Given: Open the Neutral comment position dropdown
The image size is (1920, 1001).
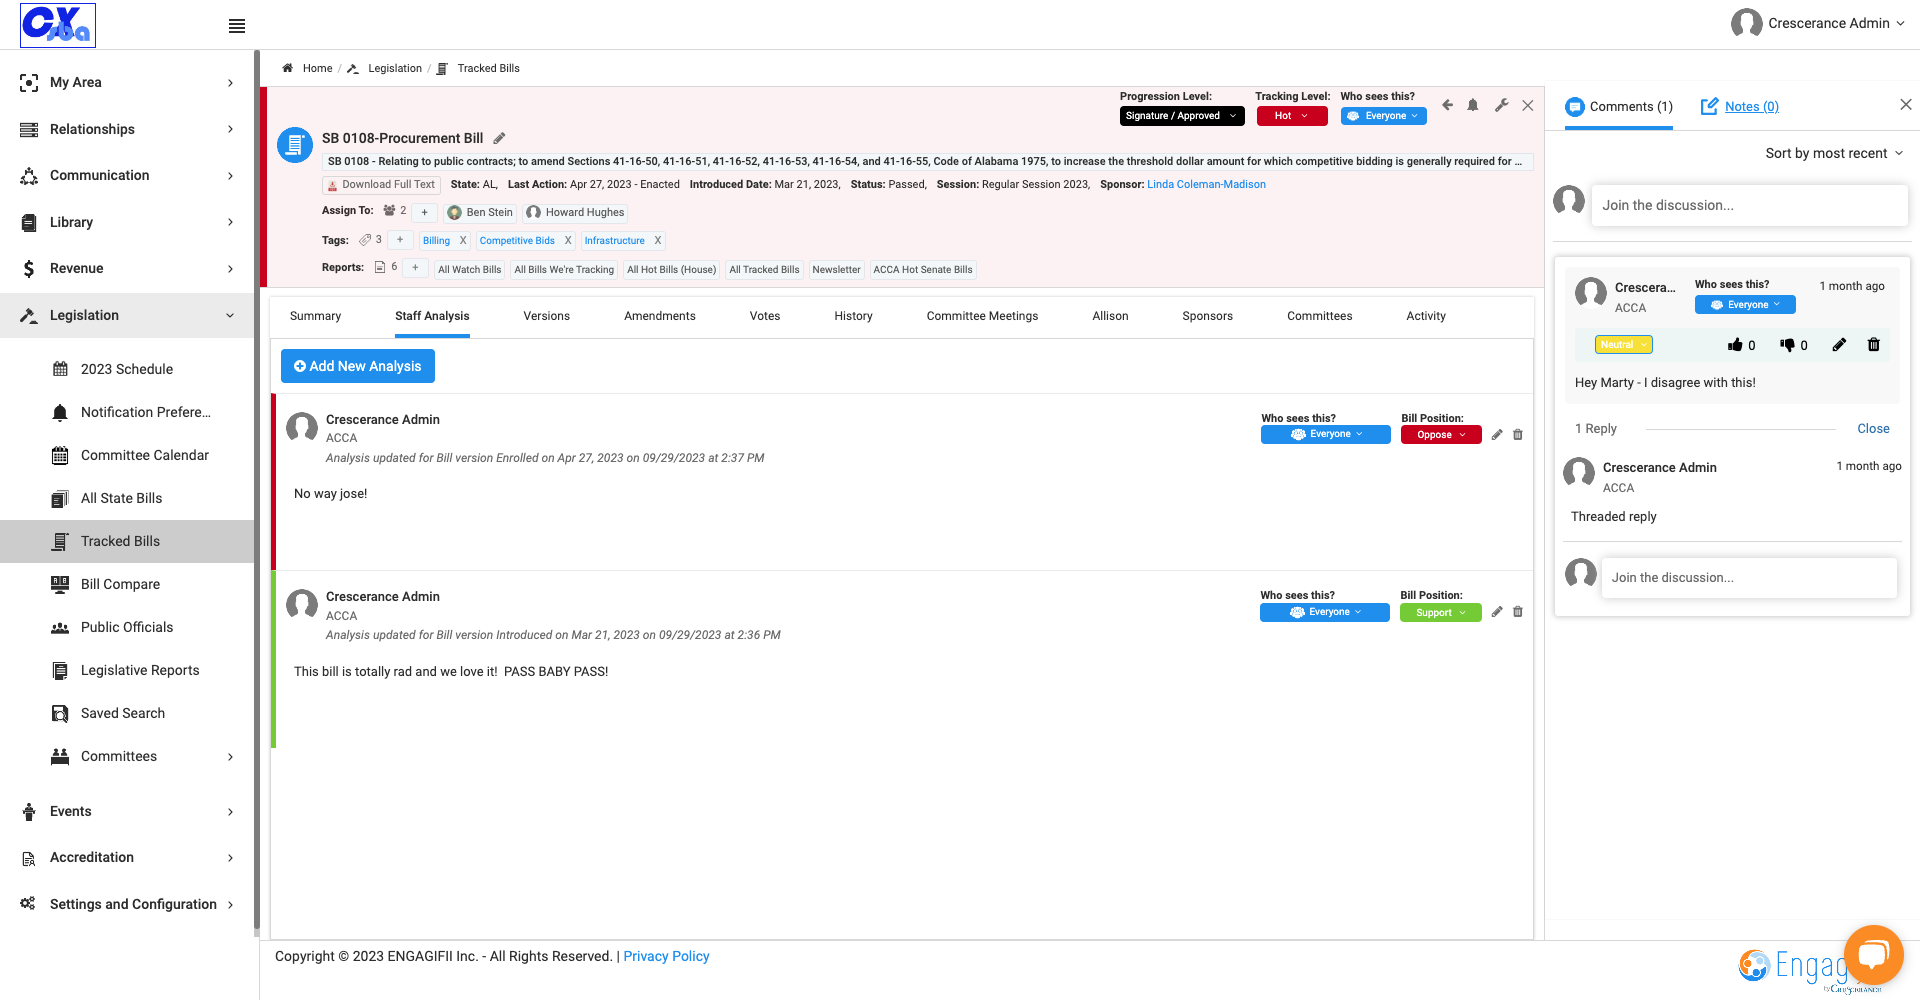Looking at the screenshot, I should 1624,345.
